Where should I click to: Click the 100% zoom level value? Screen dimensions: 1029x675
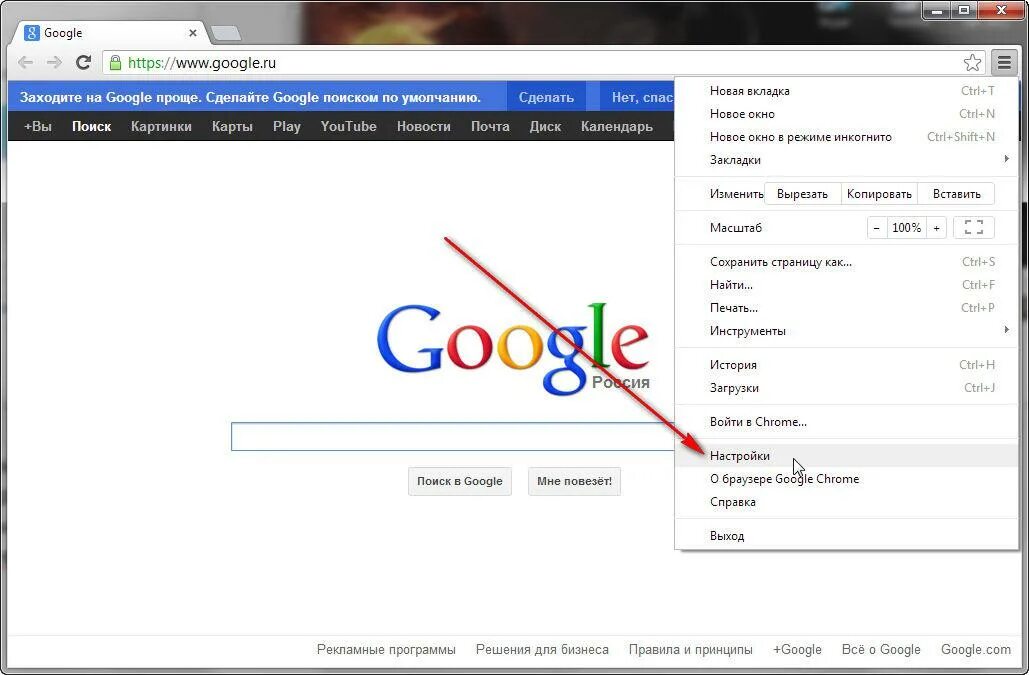(906, 228)
